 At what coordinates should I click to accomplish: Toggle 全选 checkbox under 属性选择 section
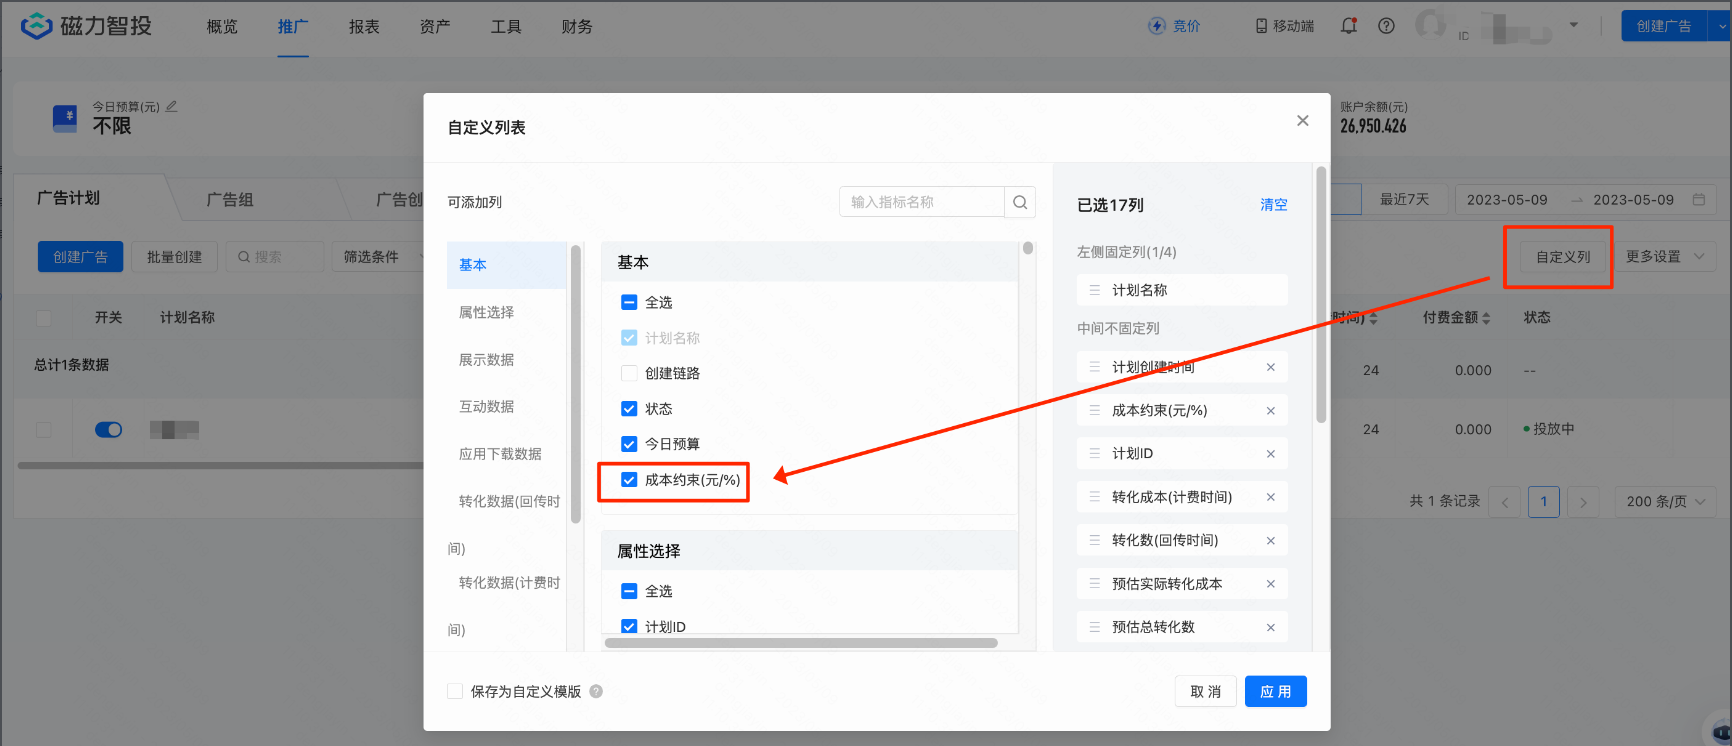click(x=629, y=591)
